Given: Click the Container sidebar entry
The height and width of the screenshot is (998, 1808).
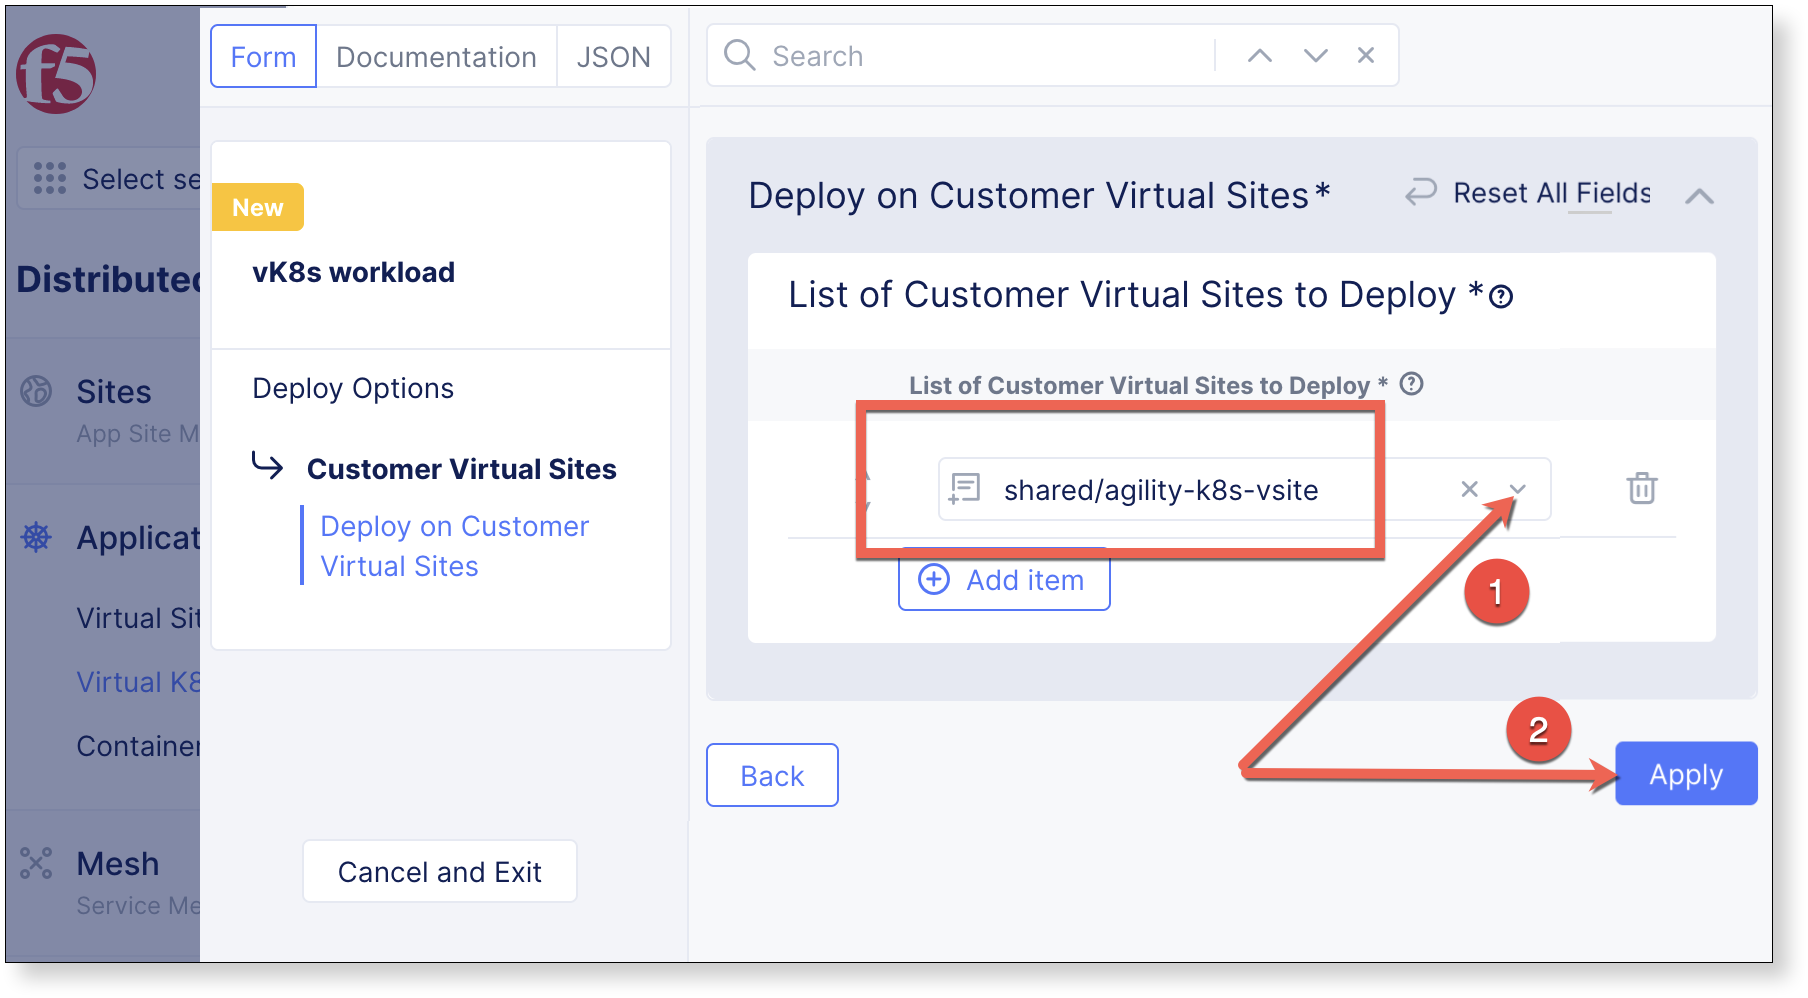Looking at the screenshot, I should point(138,746).
